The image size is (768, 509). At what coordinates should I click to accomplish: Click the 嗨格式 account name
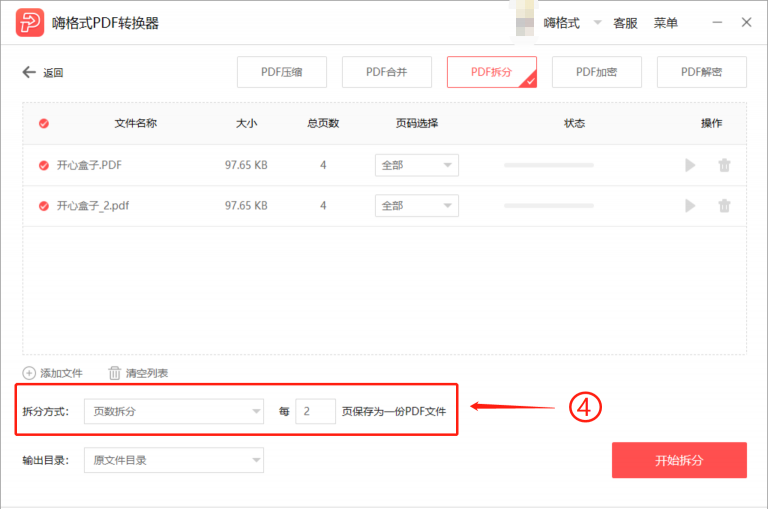[561, 23]
